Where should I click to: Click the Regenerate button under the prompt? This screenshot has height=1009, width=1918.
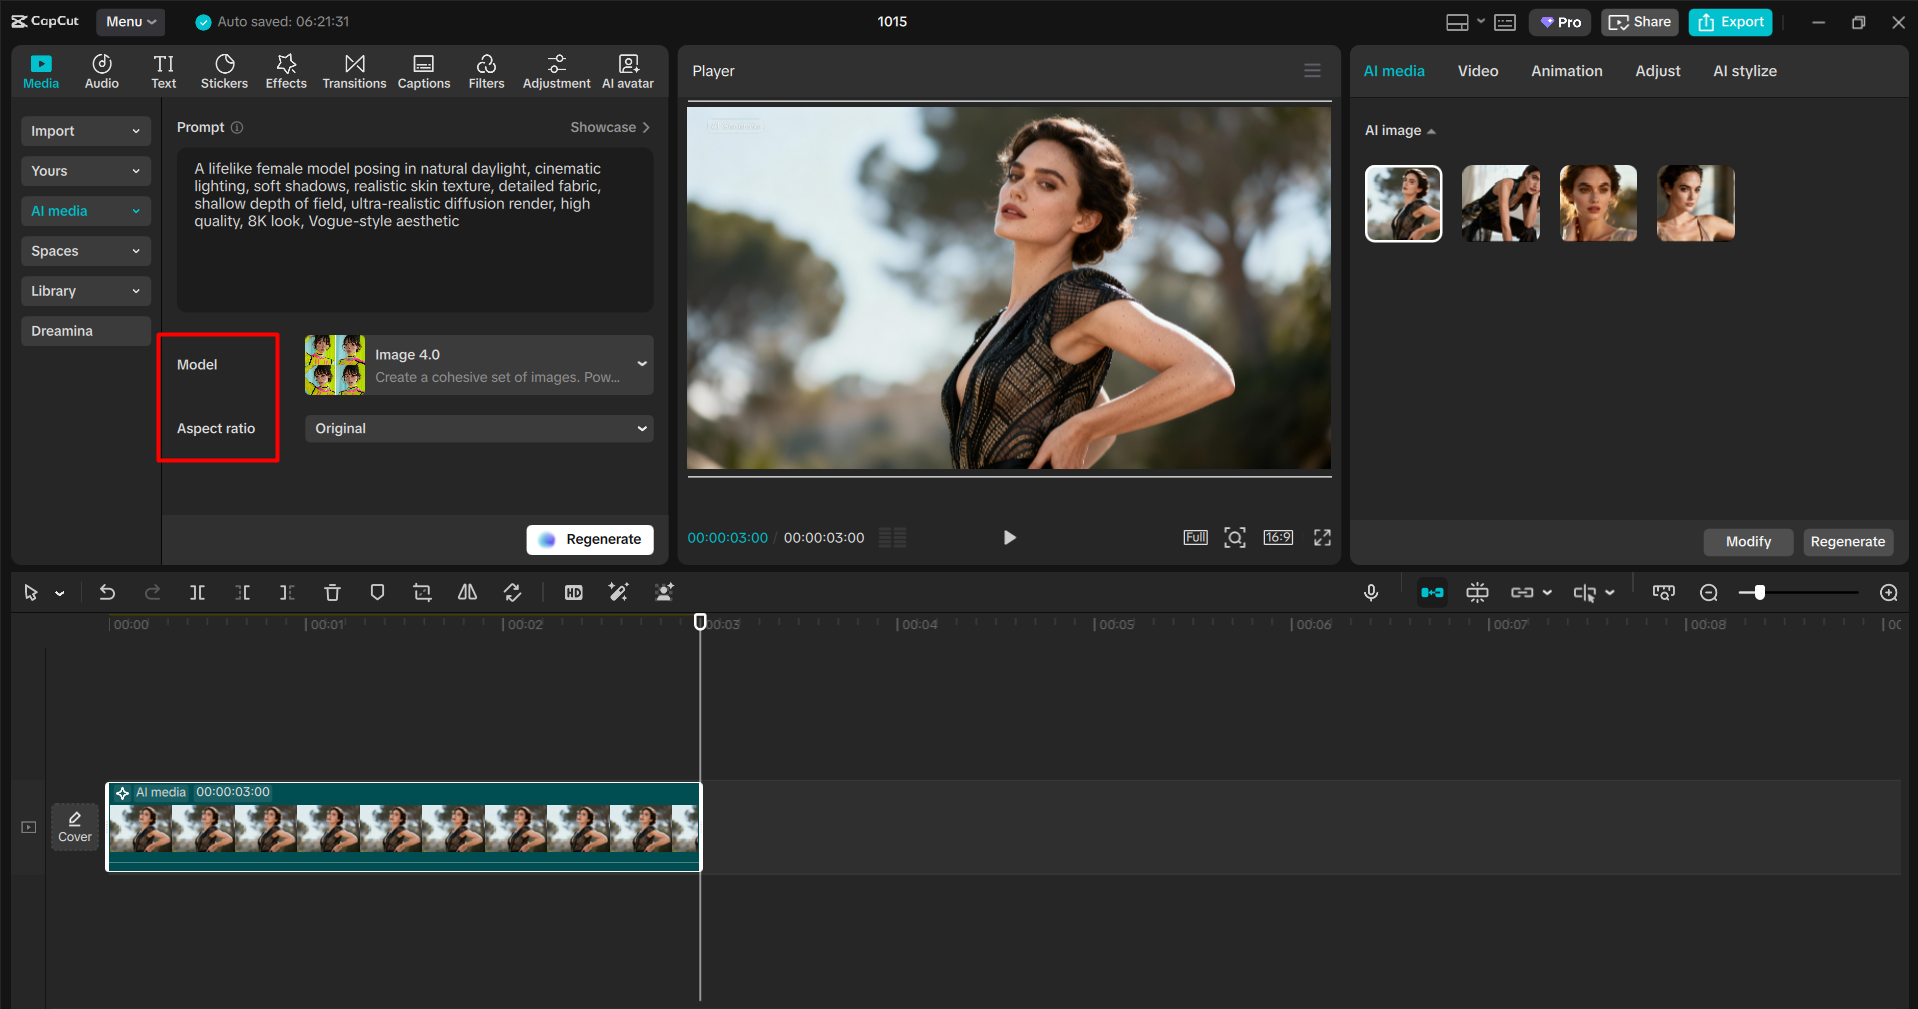click(x=590, y=539)
